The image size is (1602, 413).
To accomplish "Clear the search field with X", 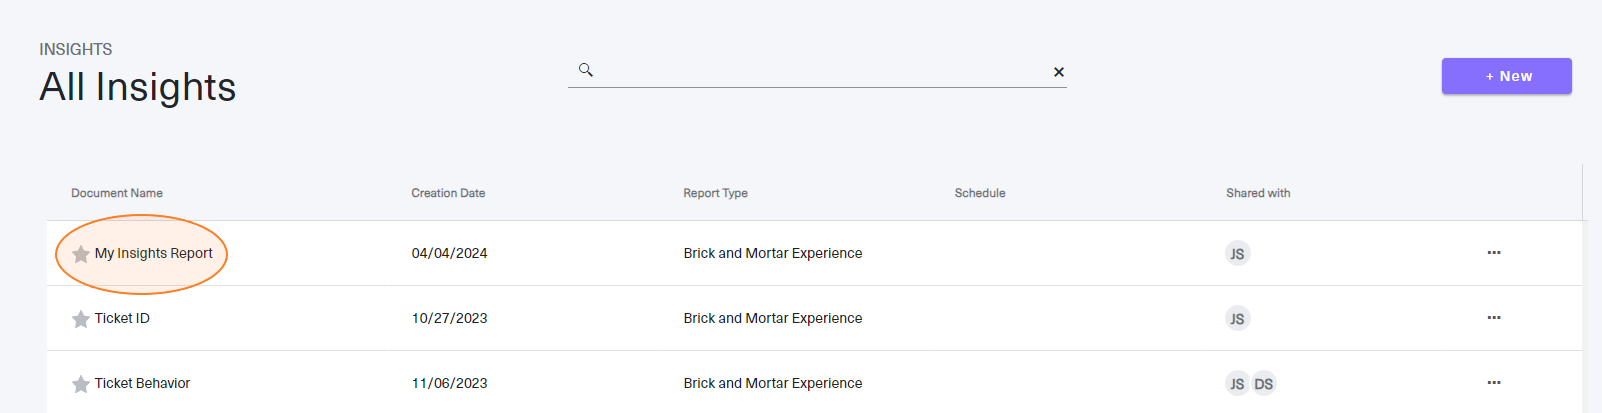I will point(1059,72).
